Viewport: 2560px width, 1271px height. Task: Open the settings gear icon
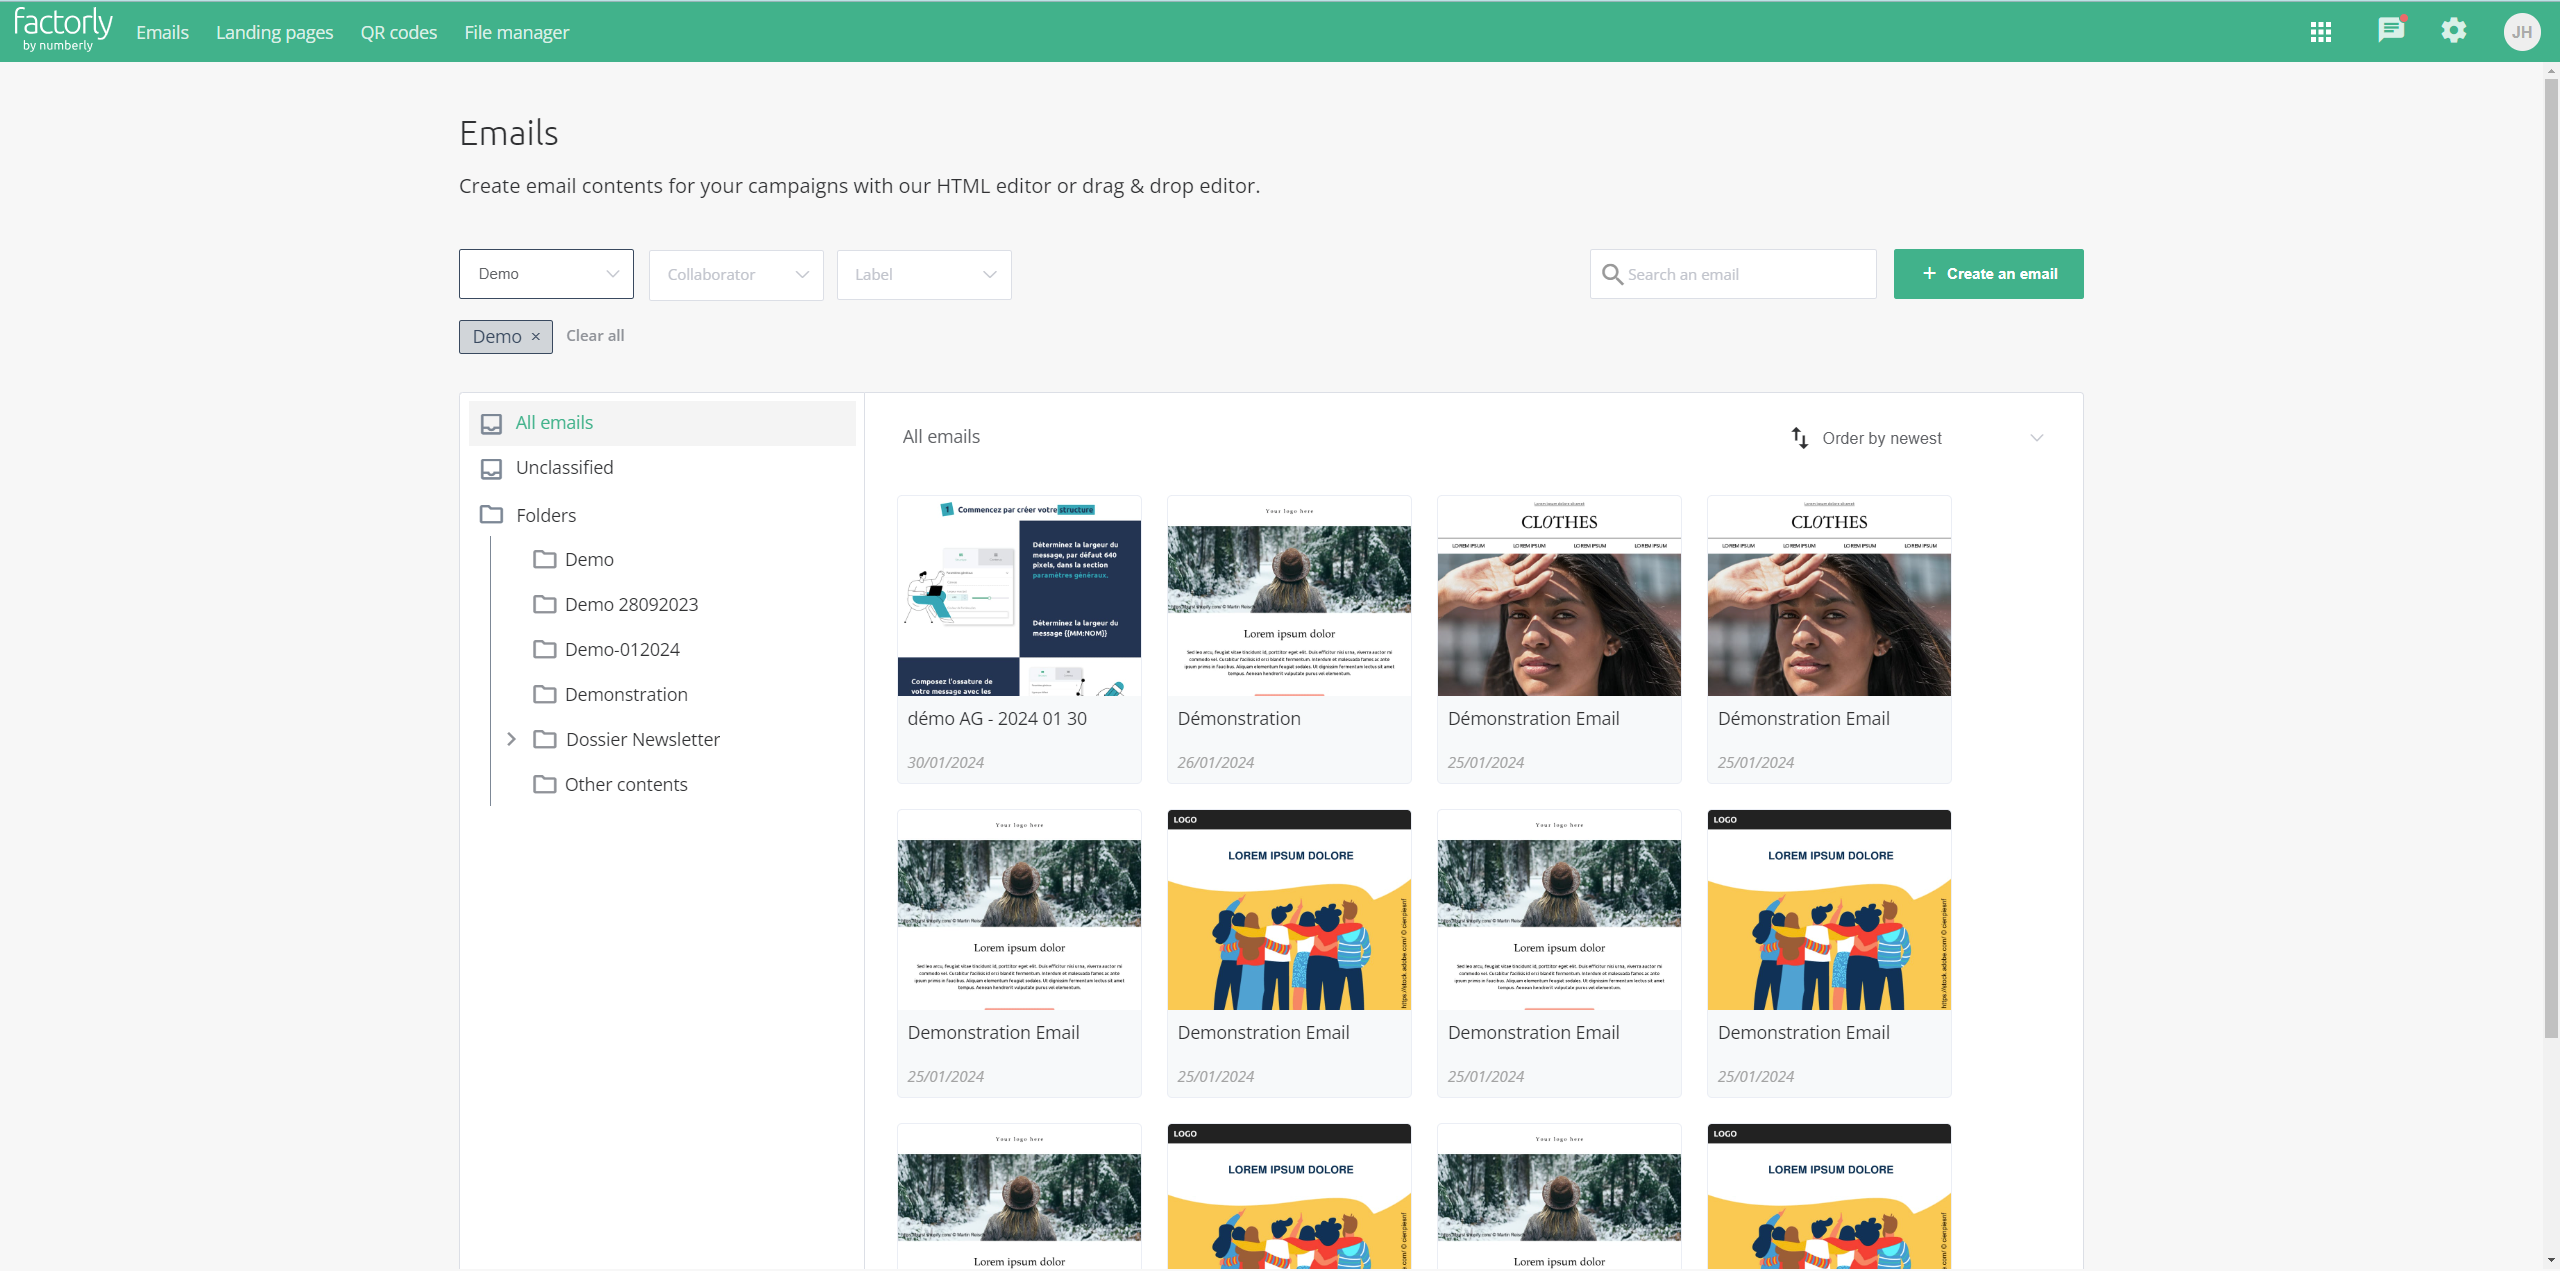click(2454, 31)
